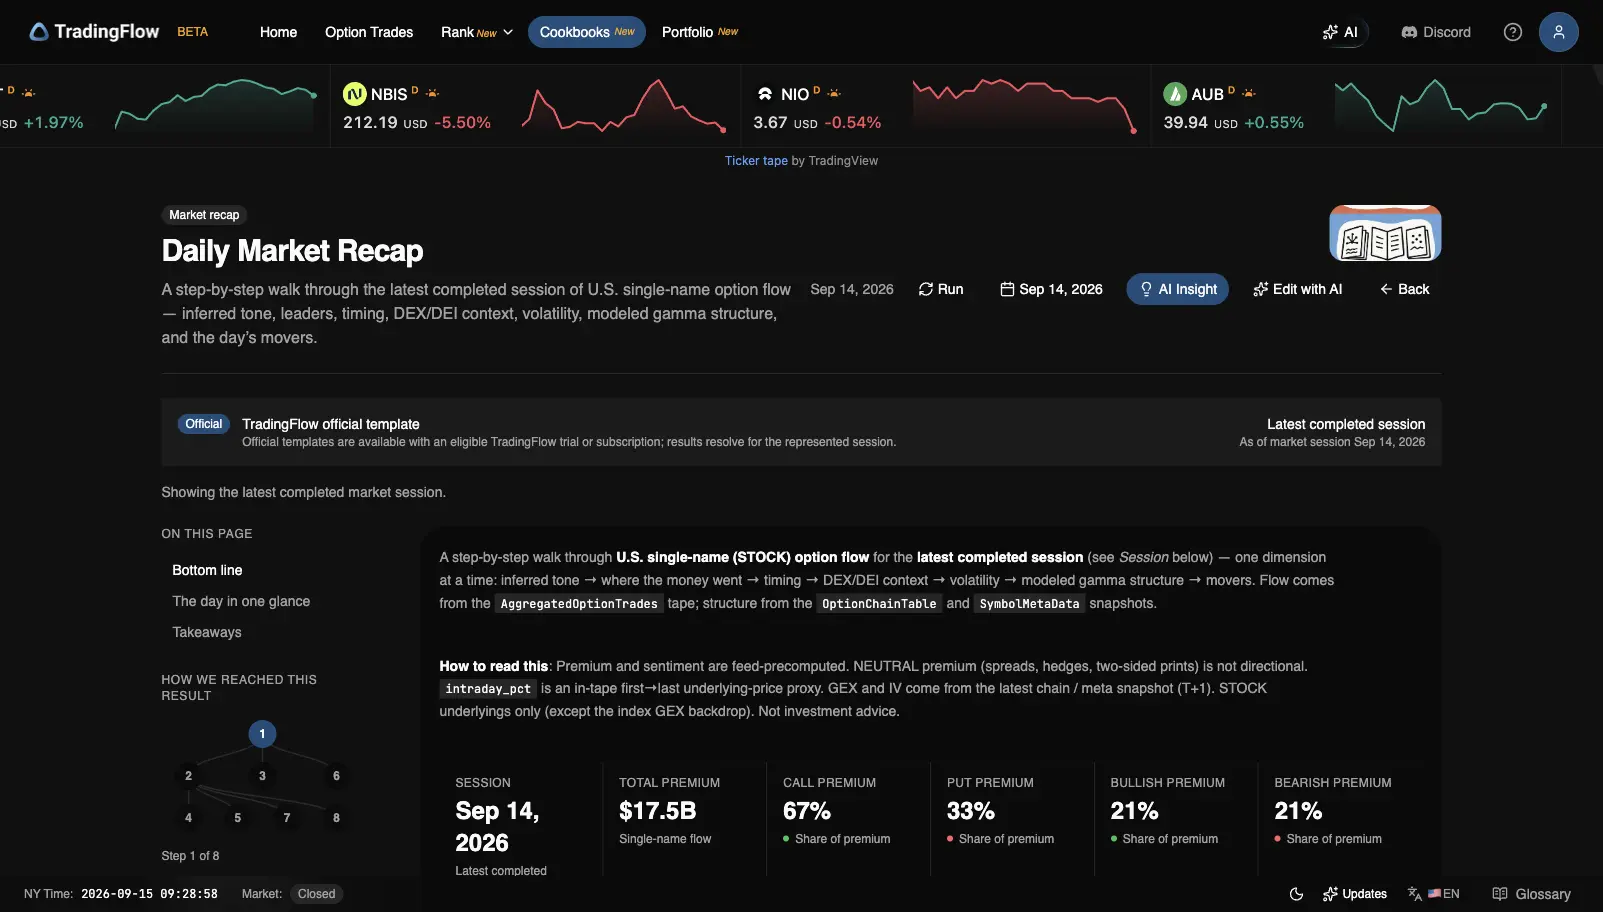Click the cookbook open-book thumbnail
Viewport: 1603px width, 912px height.
(x=1385, y=233)
